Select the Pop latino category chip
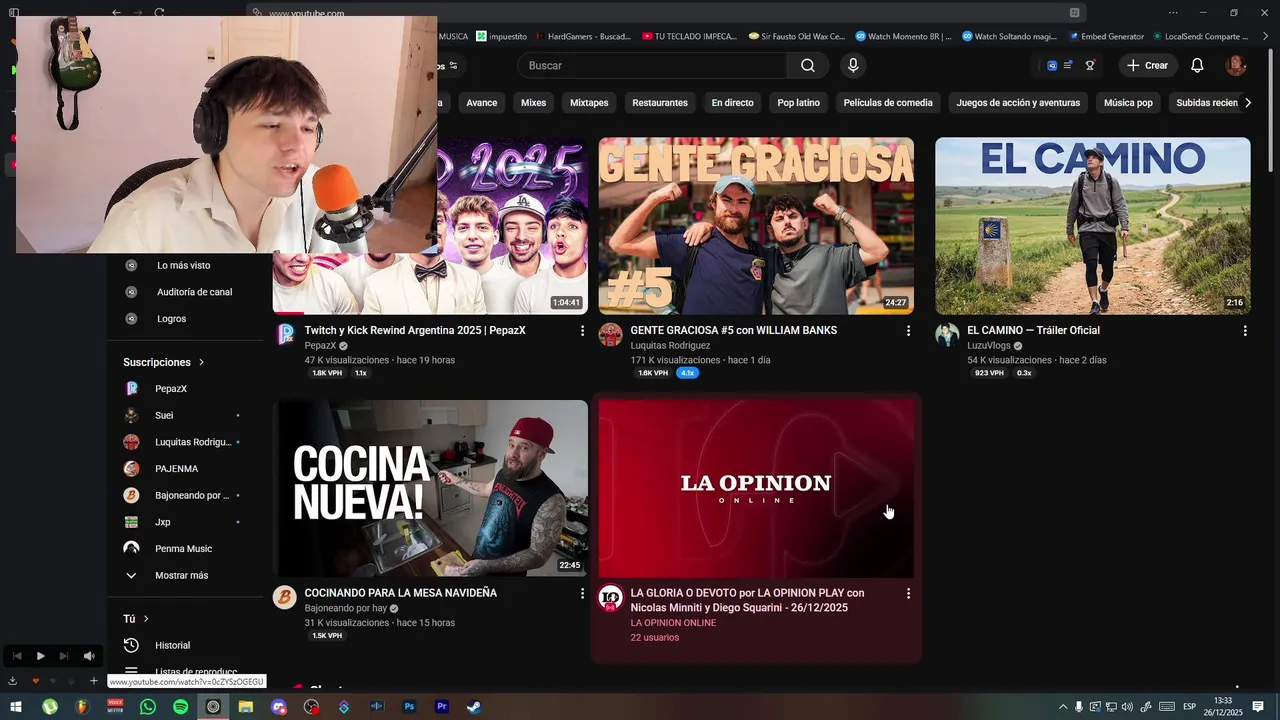Image resolution: width=1280 pixels, height=720 pixels. point(798,103)
